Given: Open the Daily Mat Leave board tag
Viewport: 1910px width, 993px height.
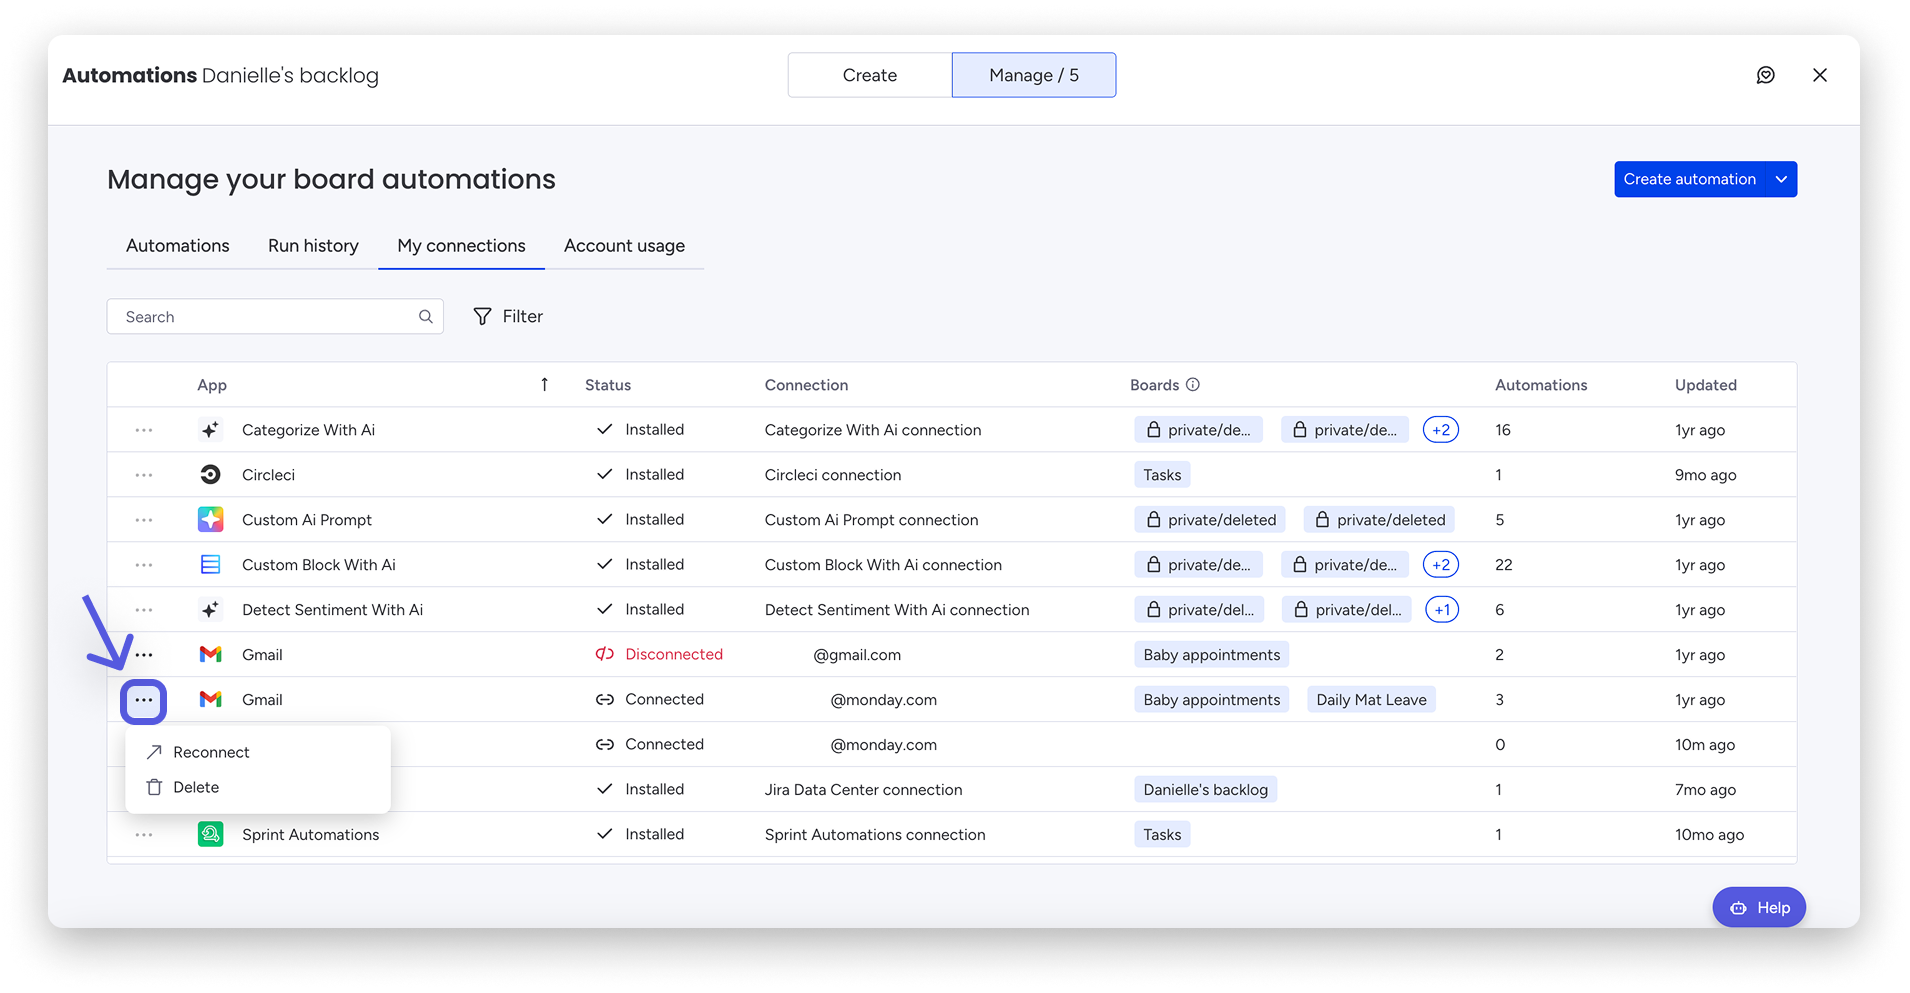Looking at the screenshot, I should (x=1371, y=700).
